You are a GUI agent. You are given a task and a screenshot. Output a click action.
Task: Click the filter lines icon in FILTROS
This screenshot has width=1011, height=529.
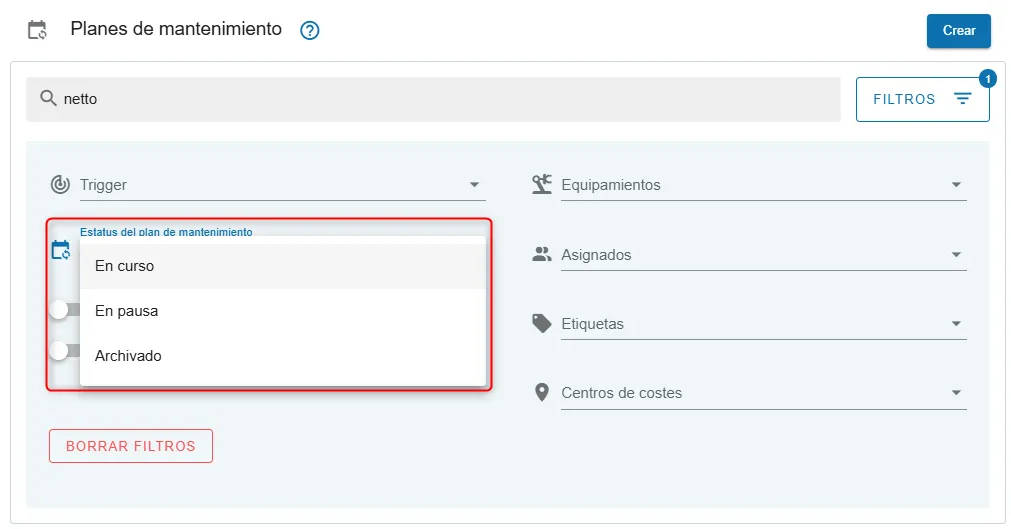(x=962, y=99)
